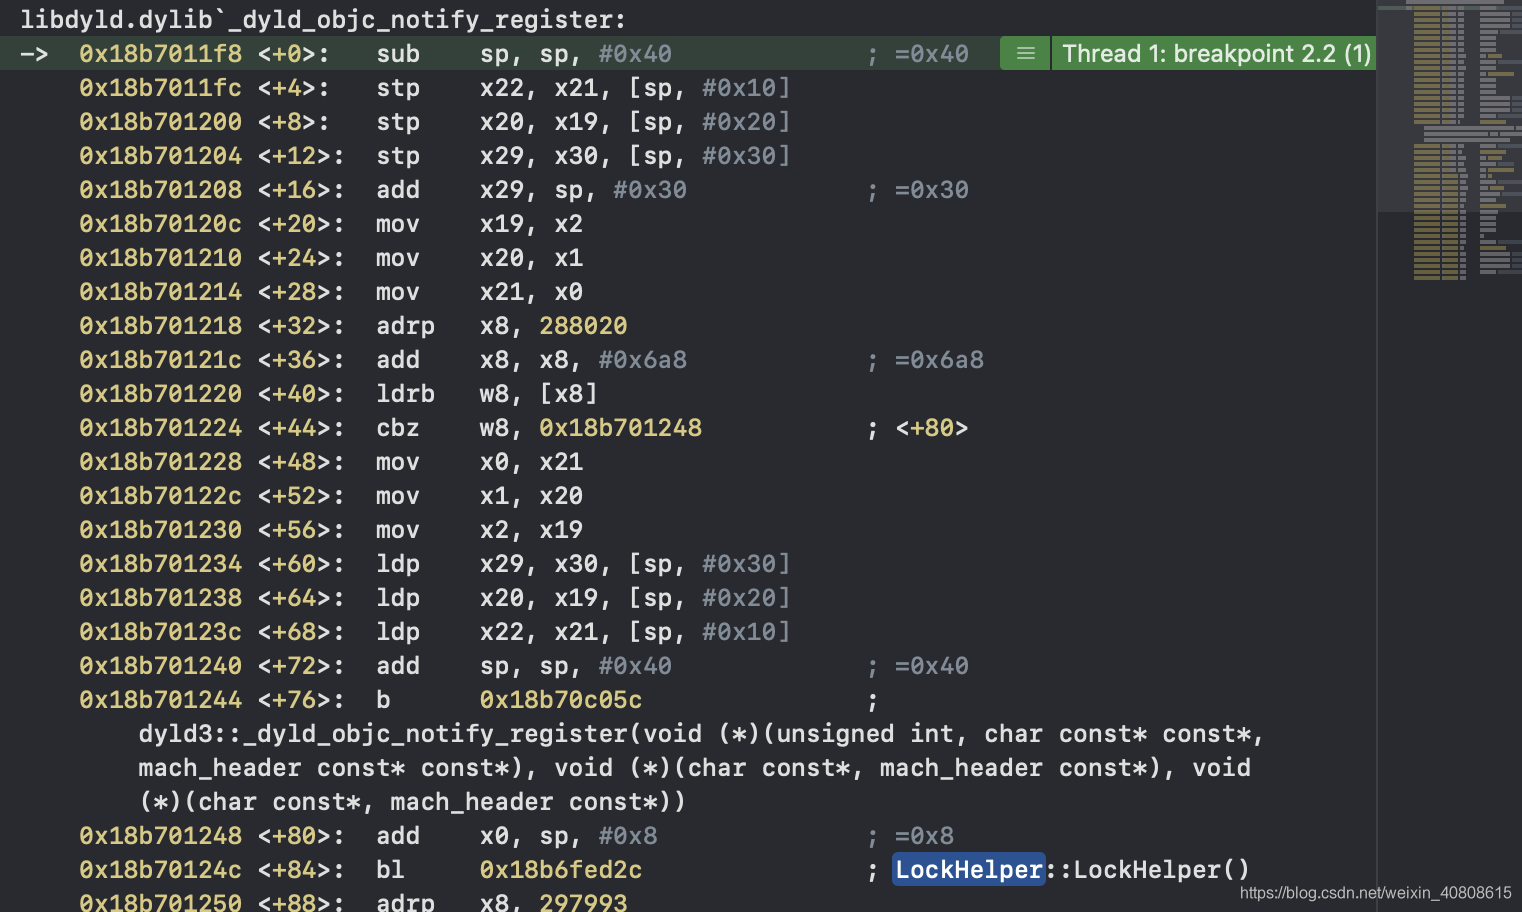Click the dyld3::_dyld_objc_notify_register signature text
1522x912 pixels.
(701, 768)
